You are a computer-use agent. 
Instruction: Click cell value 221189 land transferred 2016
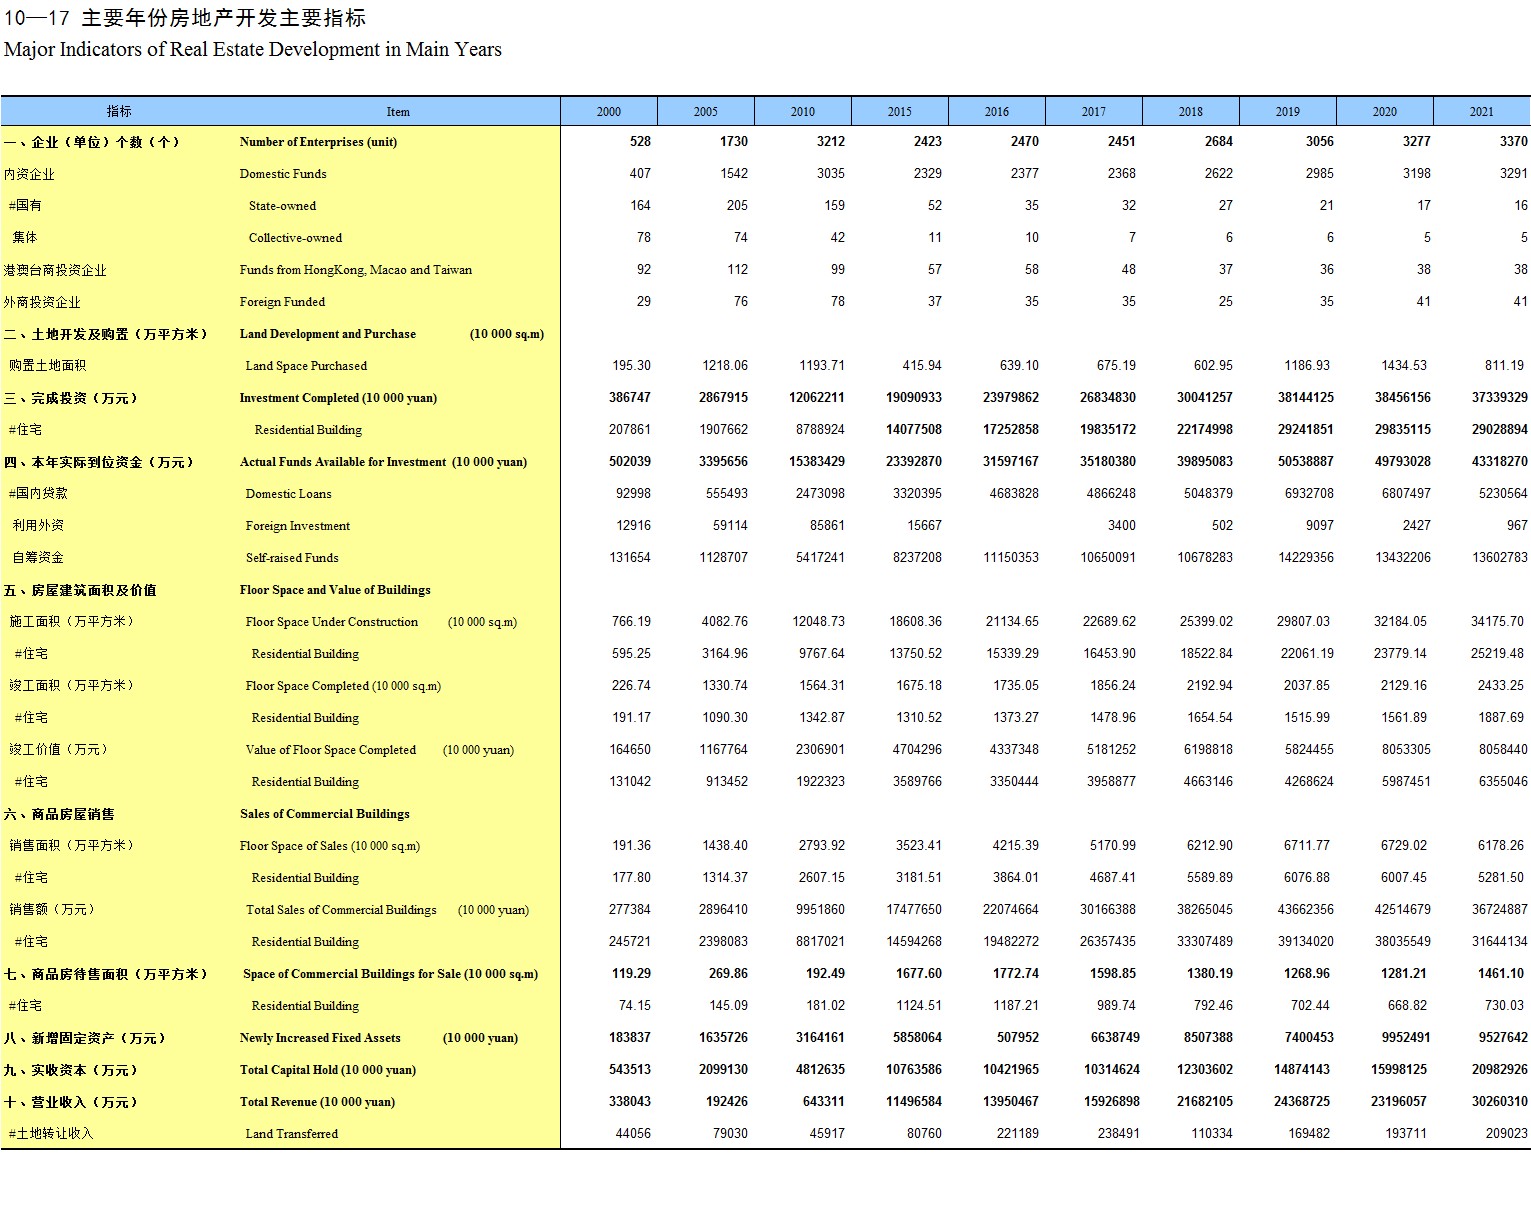pos(1017,1134)
